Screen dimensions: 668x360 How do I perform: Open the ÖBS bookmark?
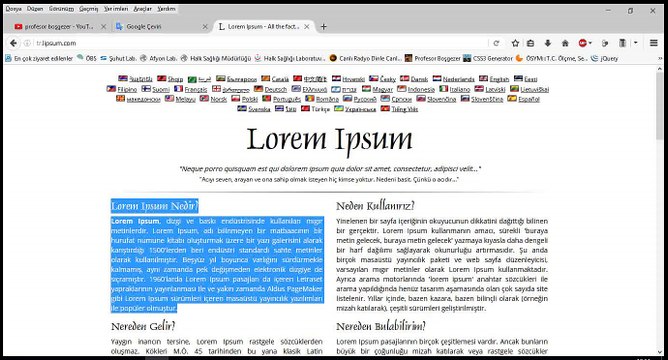pyautogui.click(x=87, y=59)
